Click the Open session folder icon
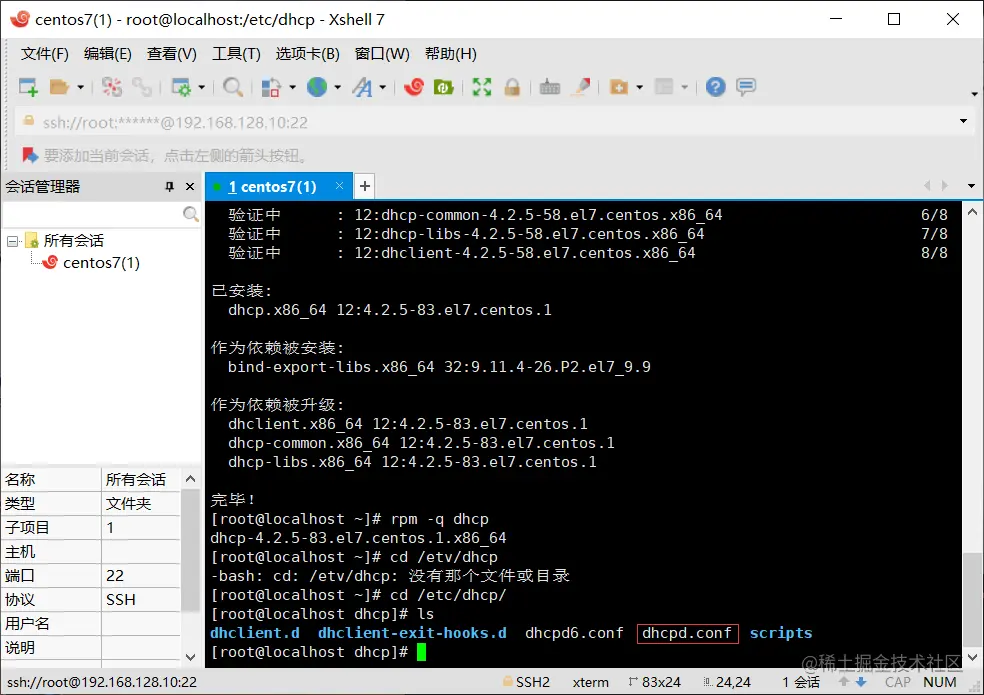The image size is (984, 695). click(x=59, y=87)
